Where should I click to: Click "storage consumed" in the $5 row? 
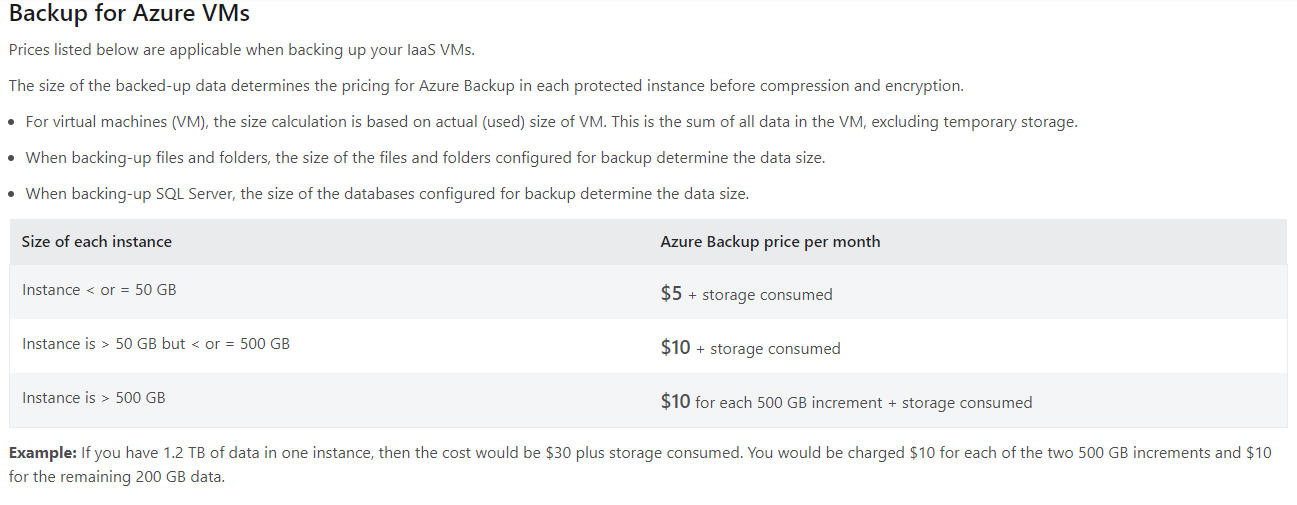(767, 295)
